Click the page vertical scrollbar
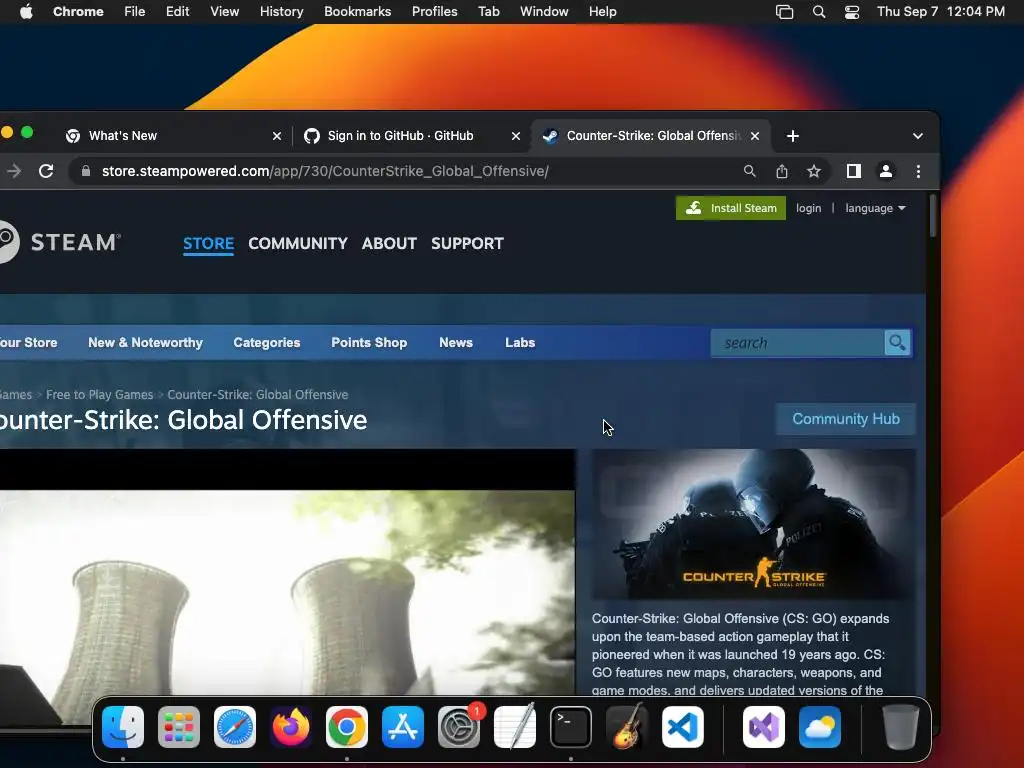Screen dimensions: 1024x768 (933, 216)
